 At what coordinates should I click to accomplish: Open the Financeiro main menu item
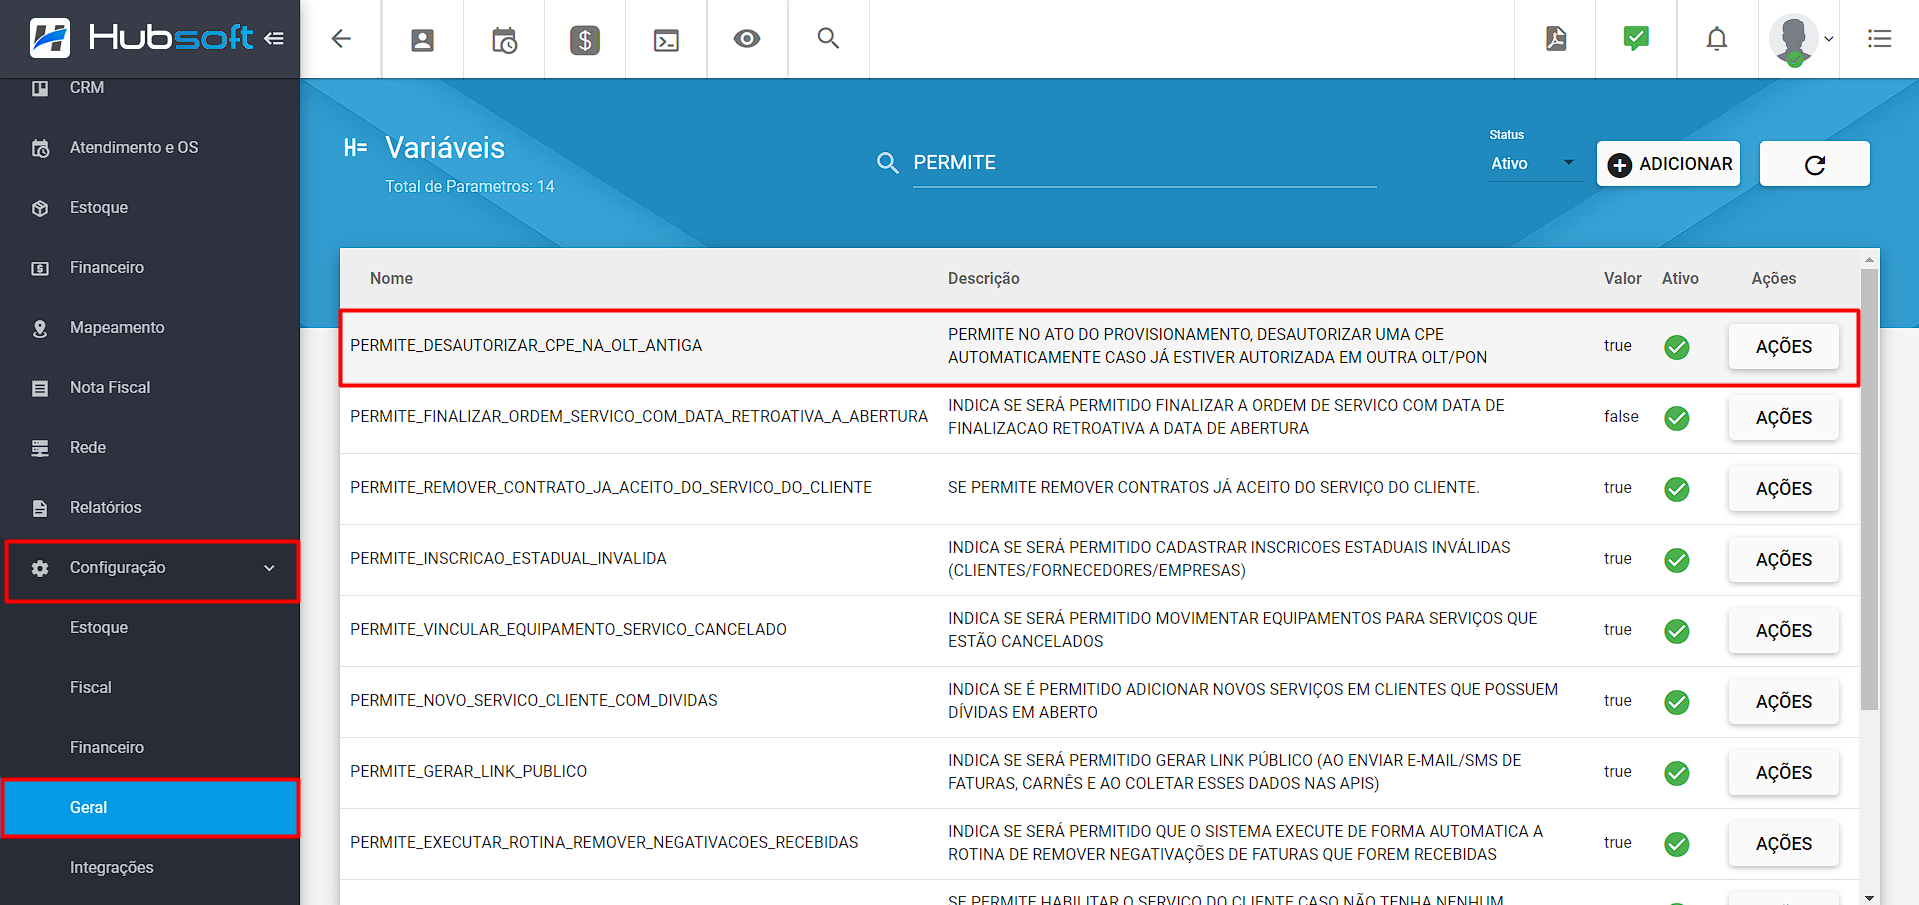150,268
